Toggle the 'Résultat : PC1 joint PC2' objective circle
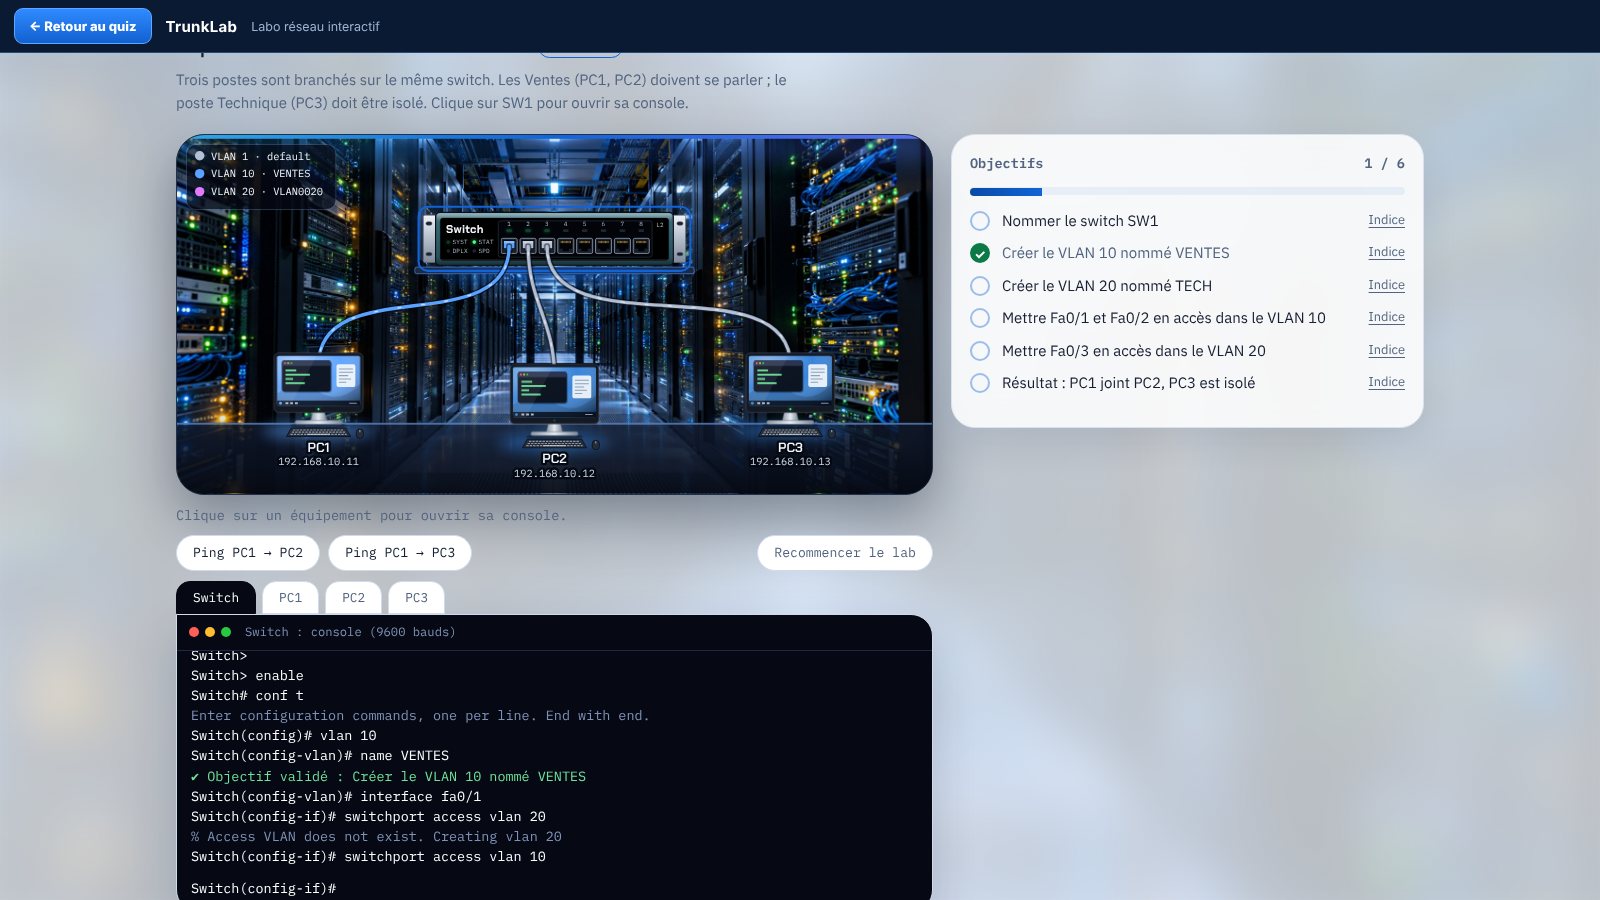 click(x=980, y=383)
